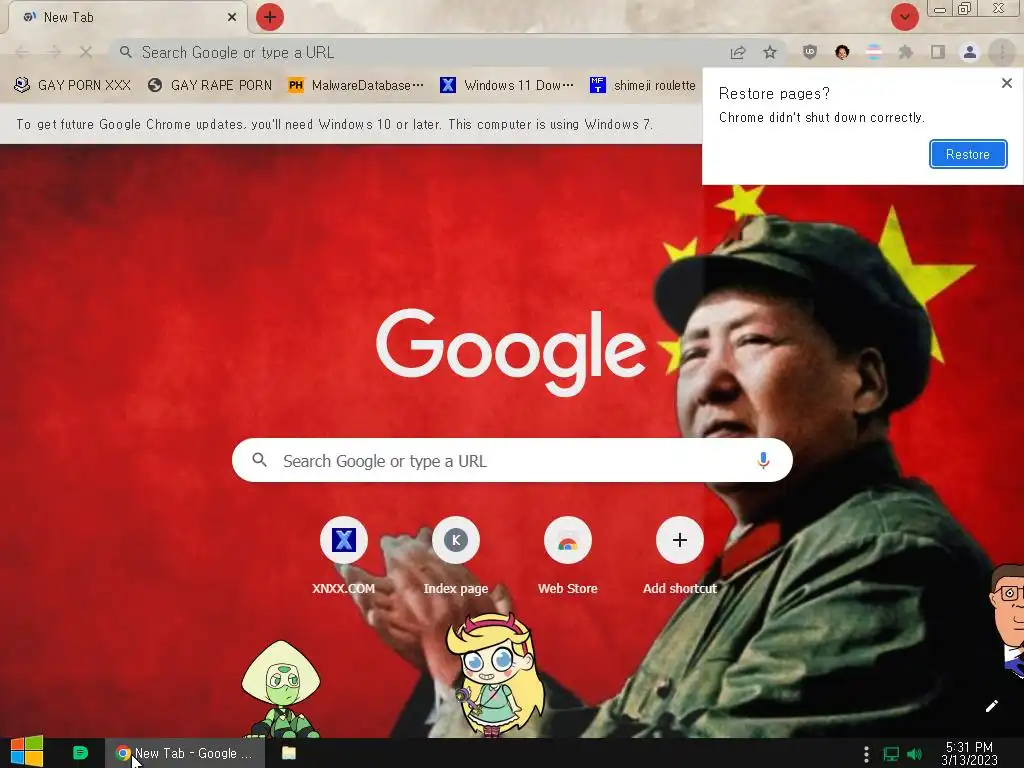This screenshot has height=768, width=1024.
Task: Click the glasses cartoon character shimeji
Action: 1008,620
